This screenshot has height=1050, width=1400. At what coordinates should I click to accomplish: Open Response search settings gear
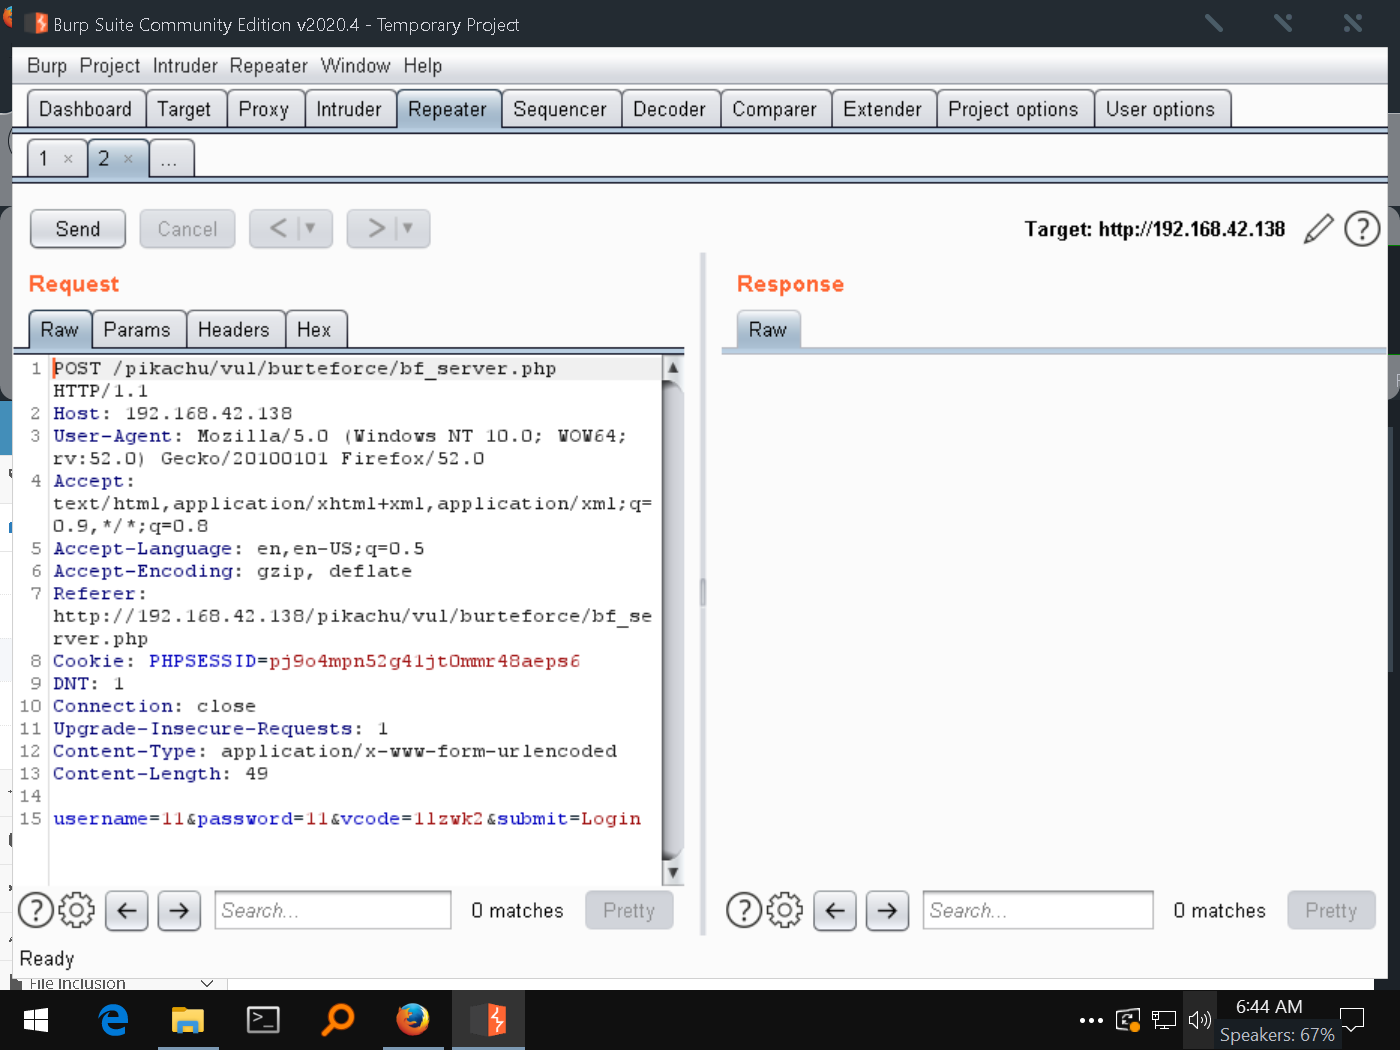tap(784, 910)
